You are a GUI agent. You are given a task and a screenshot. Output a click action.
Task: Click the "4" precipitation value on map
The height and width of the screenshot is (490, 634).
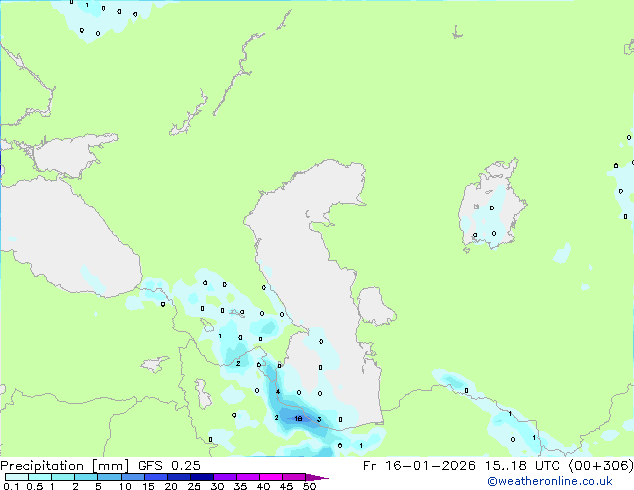point(278,391)
